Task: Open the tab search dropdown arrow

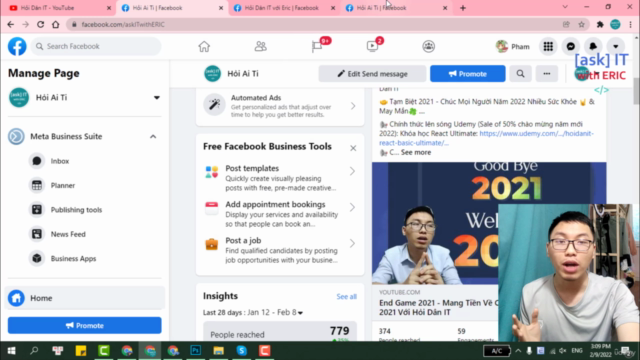Action: [x=565, y=7]
